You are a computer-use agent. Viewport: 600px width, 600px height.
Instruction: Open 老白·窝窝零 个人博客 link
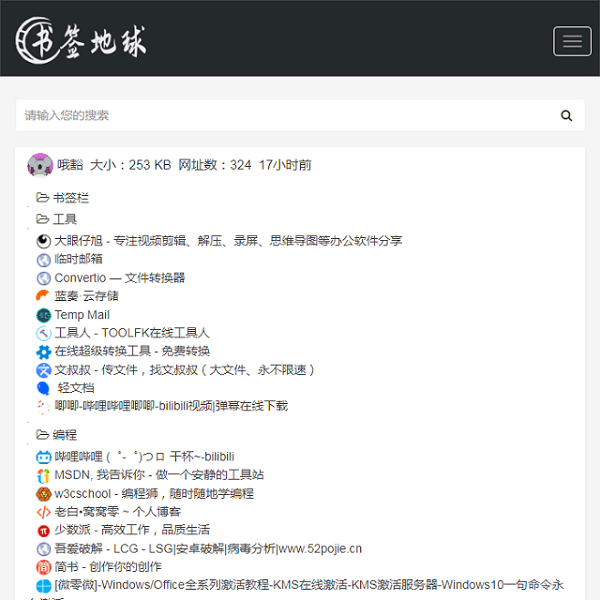[x=117, y=512]
